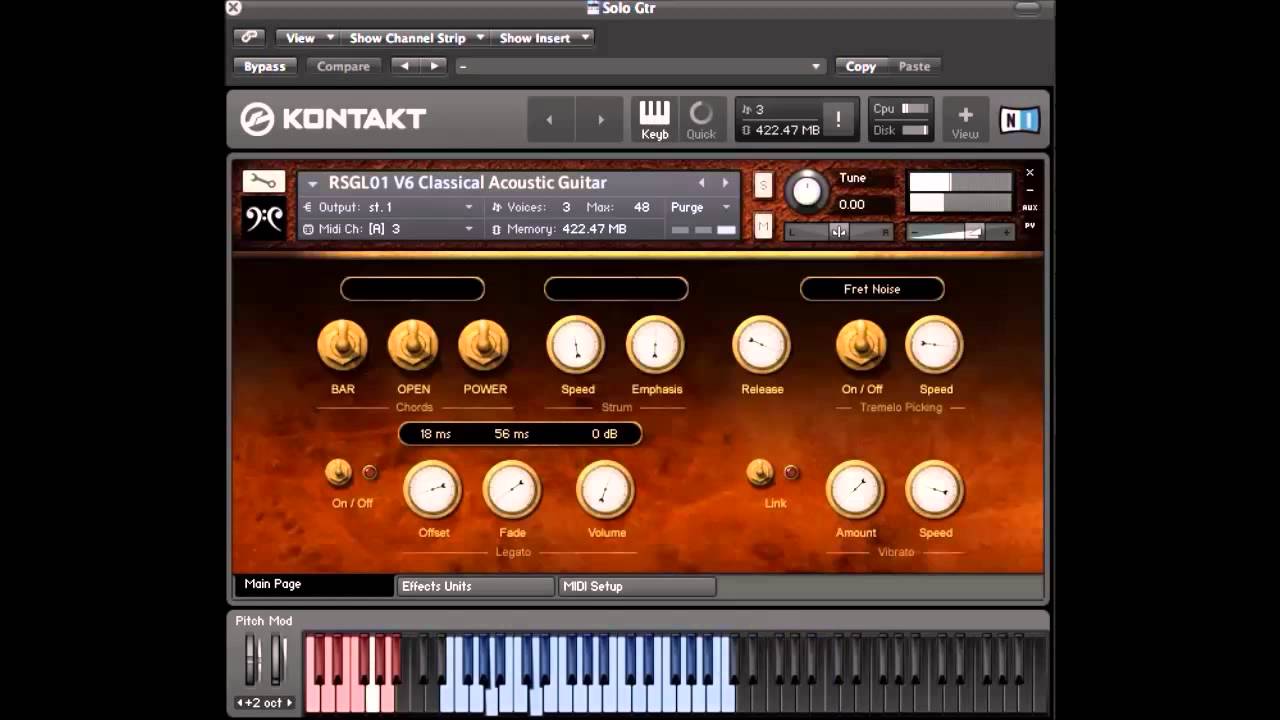The image size is (1280, 720).
Task: Click the Paste button
Action: click(914, 66)
